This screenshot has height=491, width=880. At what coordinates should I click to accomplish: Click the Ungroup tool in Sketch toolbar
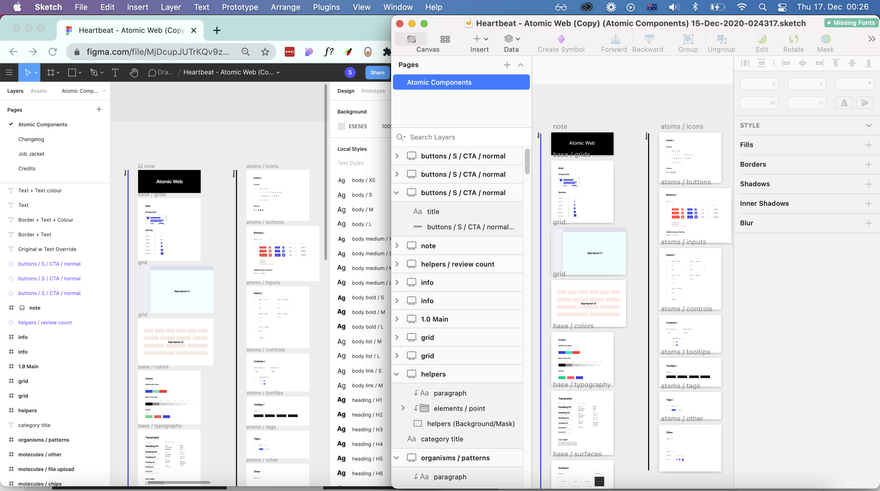coord(721,43)
